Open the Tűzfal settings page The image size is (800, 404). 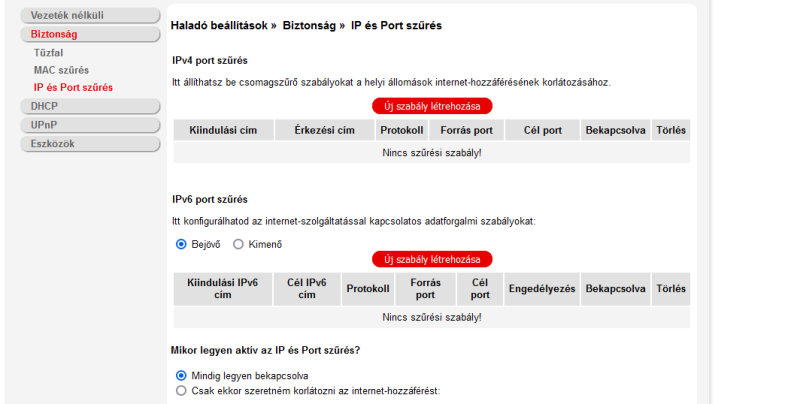click(x=48, y=53)
